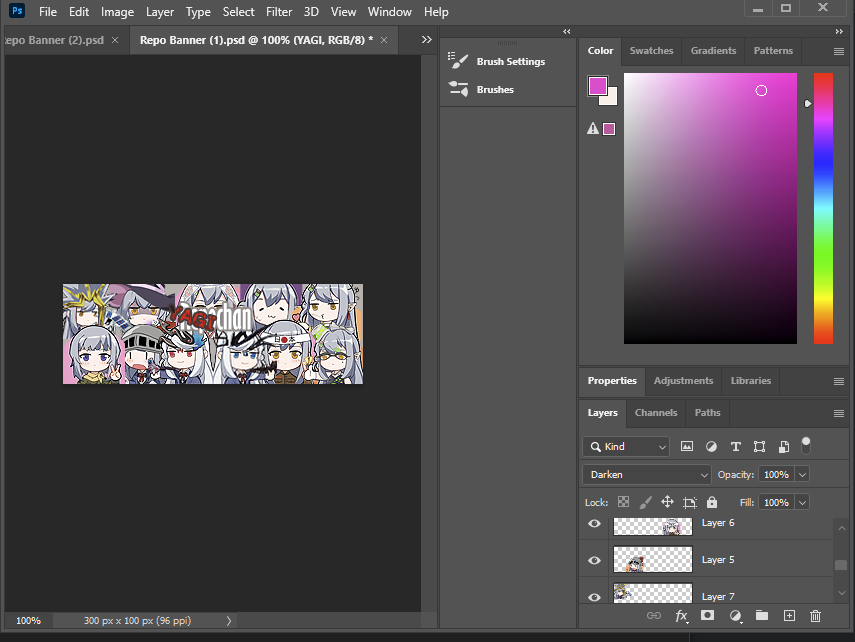This screenshot has height=642, width=855.
Task: Filter layers by shape layer icon
Action: pos(759,447)
